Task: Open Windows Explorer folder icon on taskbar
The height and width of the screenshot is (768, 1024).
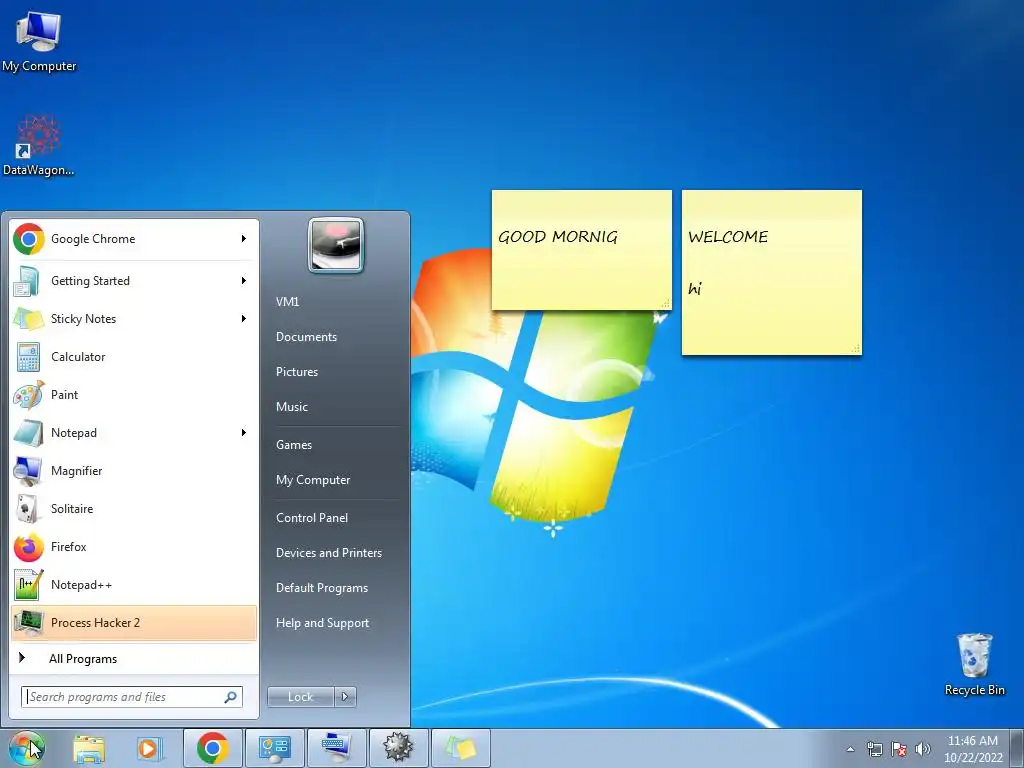Action: tap(89, 748)
